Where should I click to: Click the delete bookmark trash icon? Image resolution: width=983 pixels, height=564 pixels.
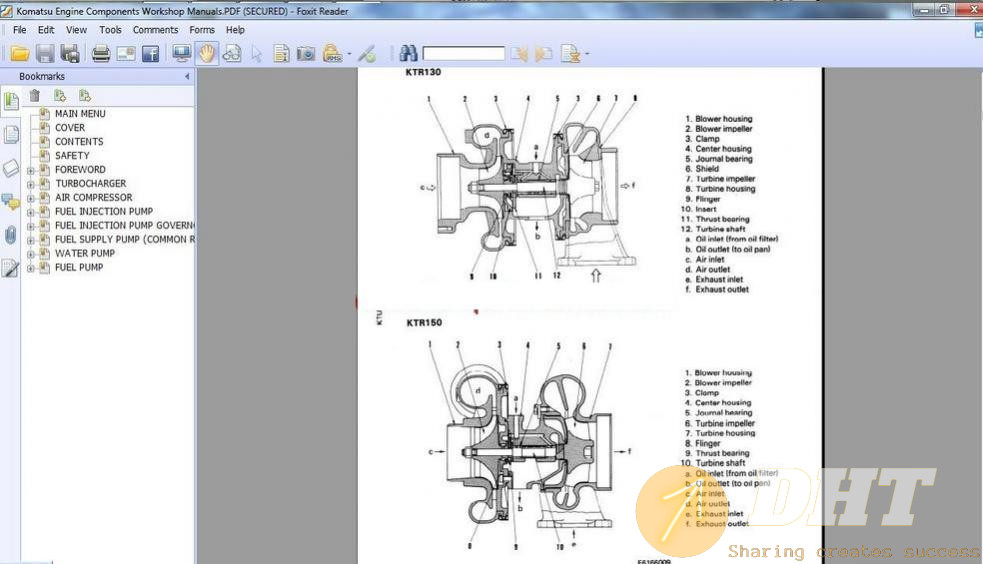click(34, 95)
